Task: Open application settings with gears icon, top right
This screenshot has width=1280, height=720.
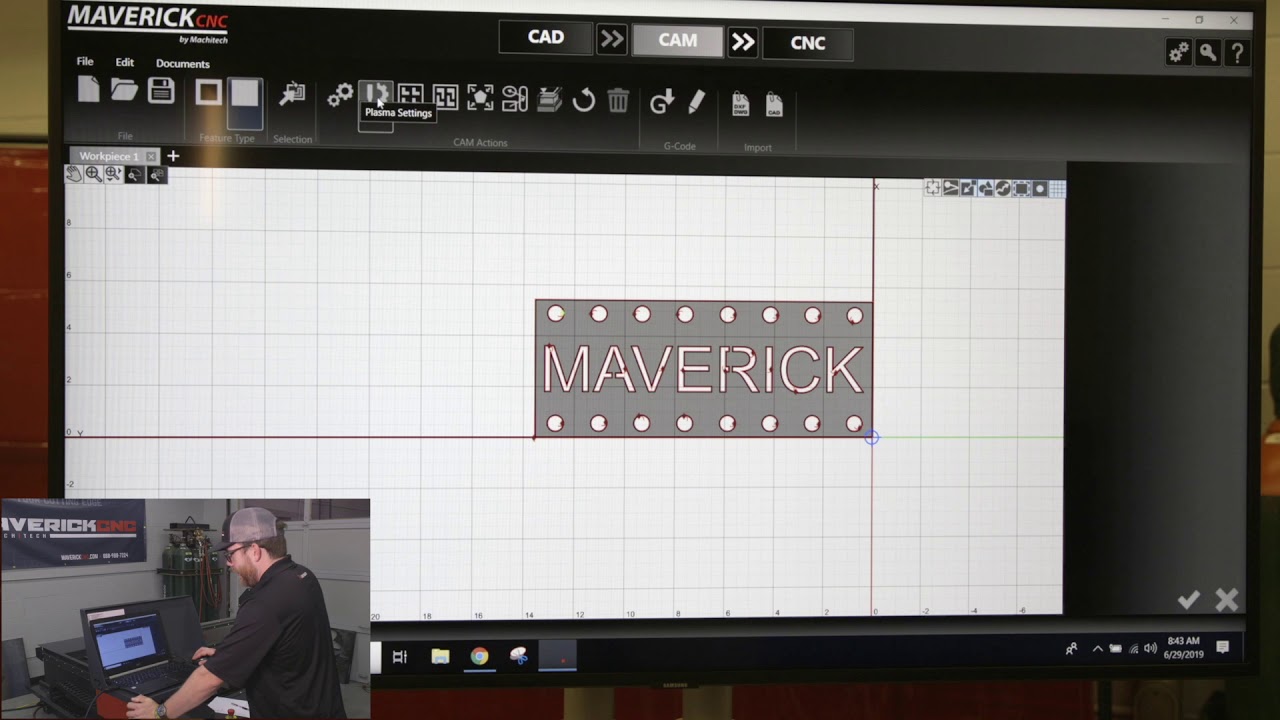Action: (x=1179, y=52)
